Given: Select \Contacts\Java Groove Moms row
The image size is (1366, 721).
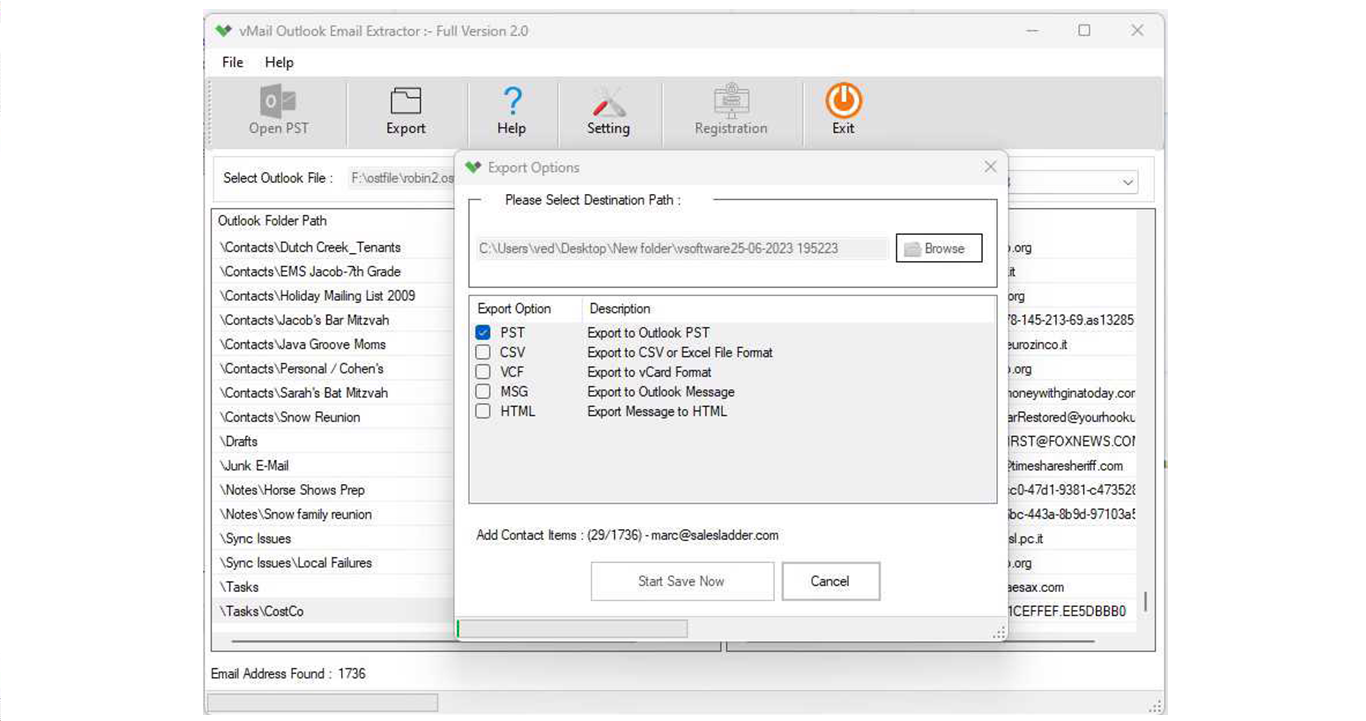Looking at the screenshot, I should click(x=302, y=344).
